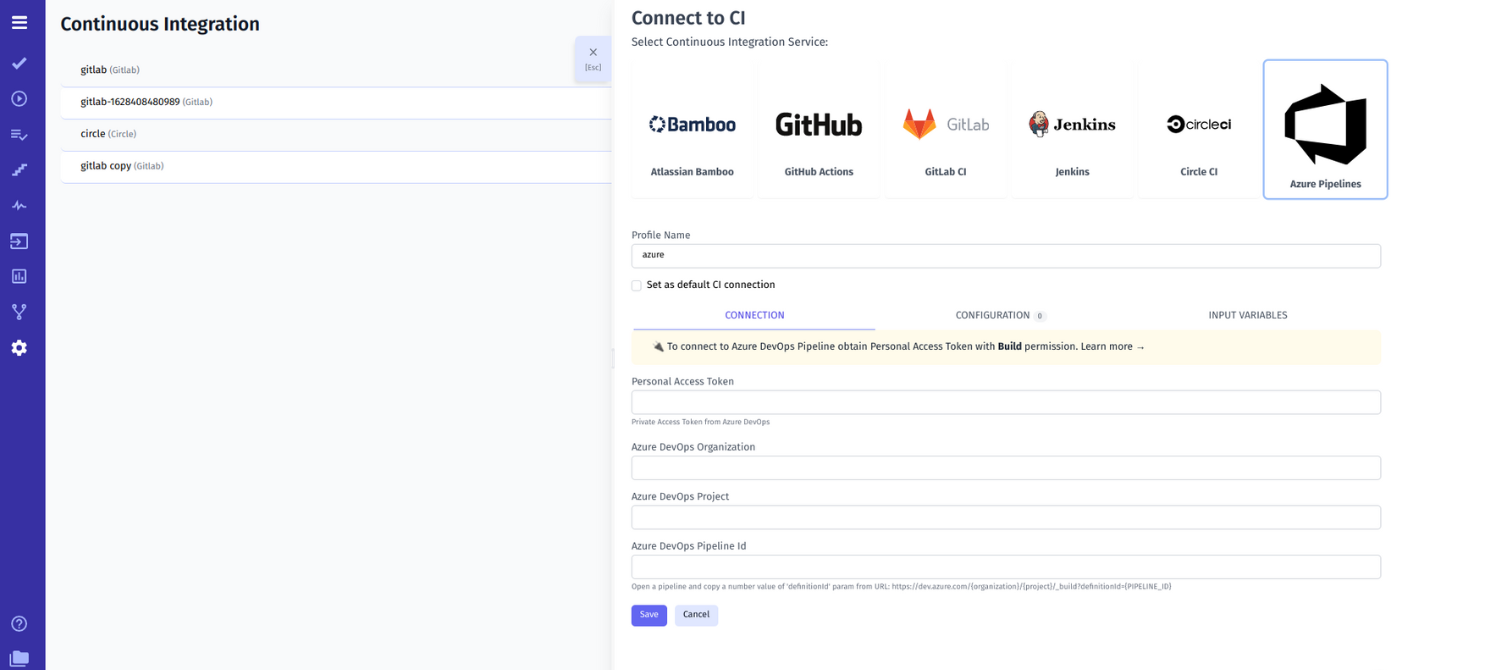Select the Jenkins service card
Screen dimensions: 1488x670
pyautogui.click(x=1072, y=129)
